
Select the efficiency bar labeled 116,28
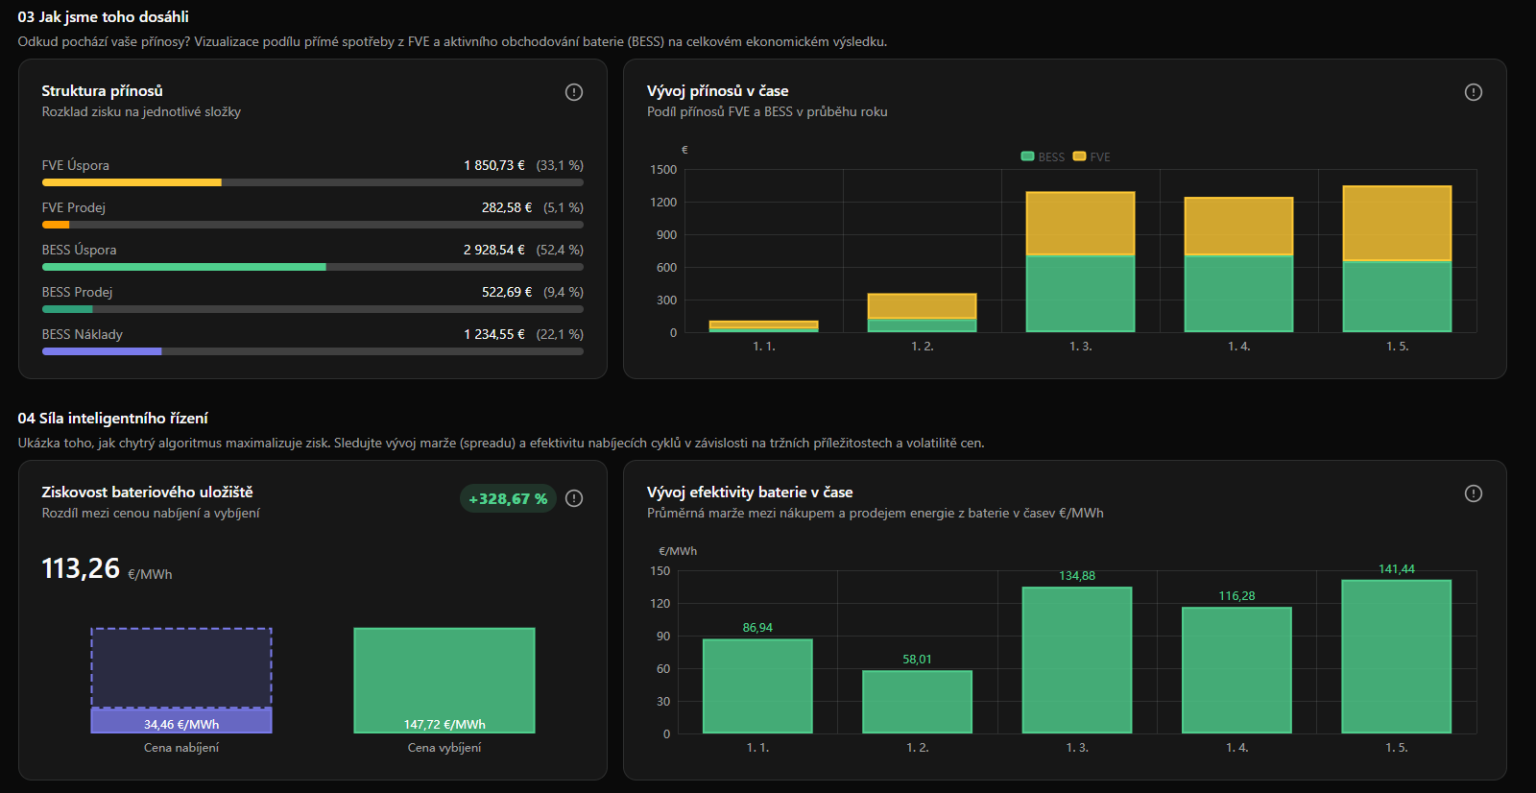(1237, 670)
